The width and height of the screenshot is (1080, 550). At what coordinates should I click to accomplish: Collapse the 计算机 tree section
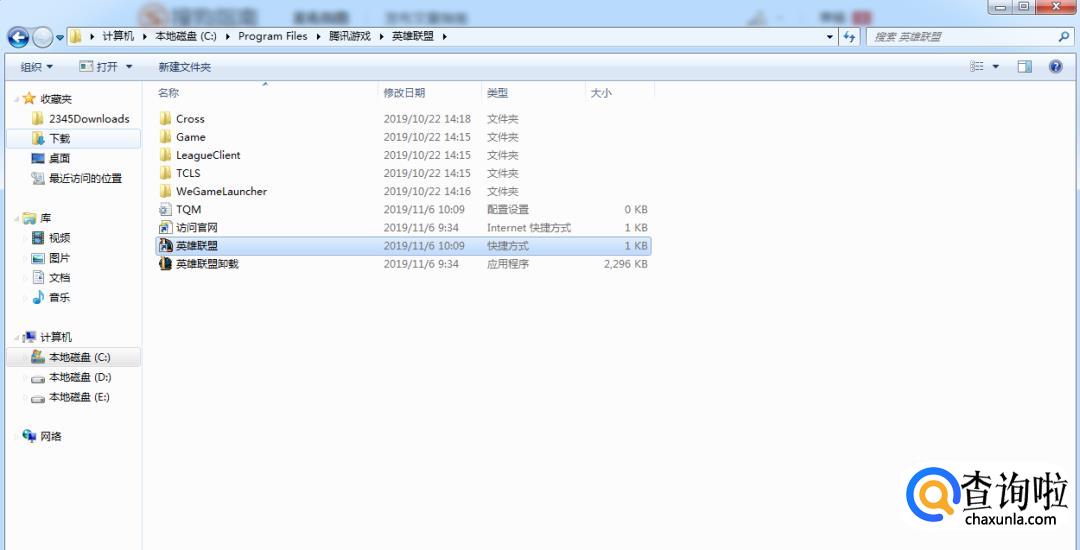(17, 337)
